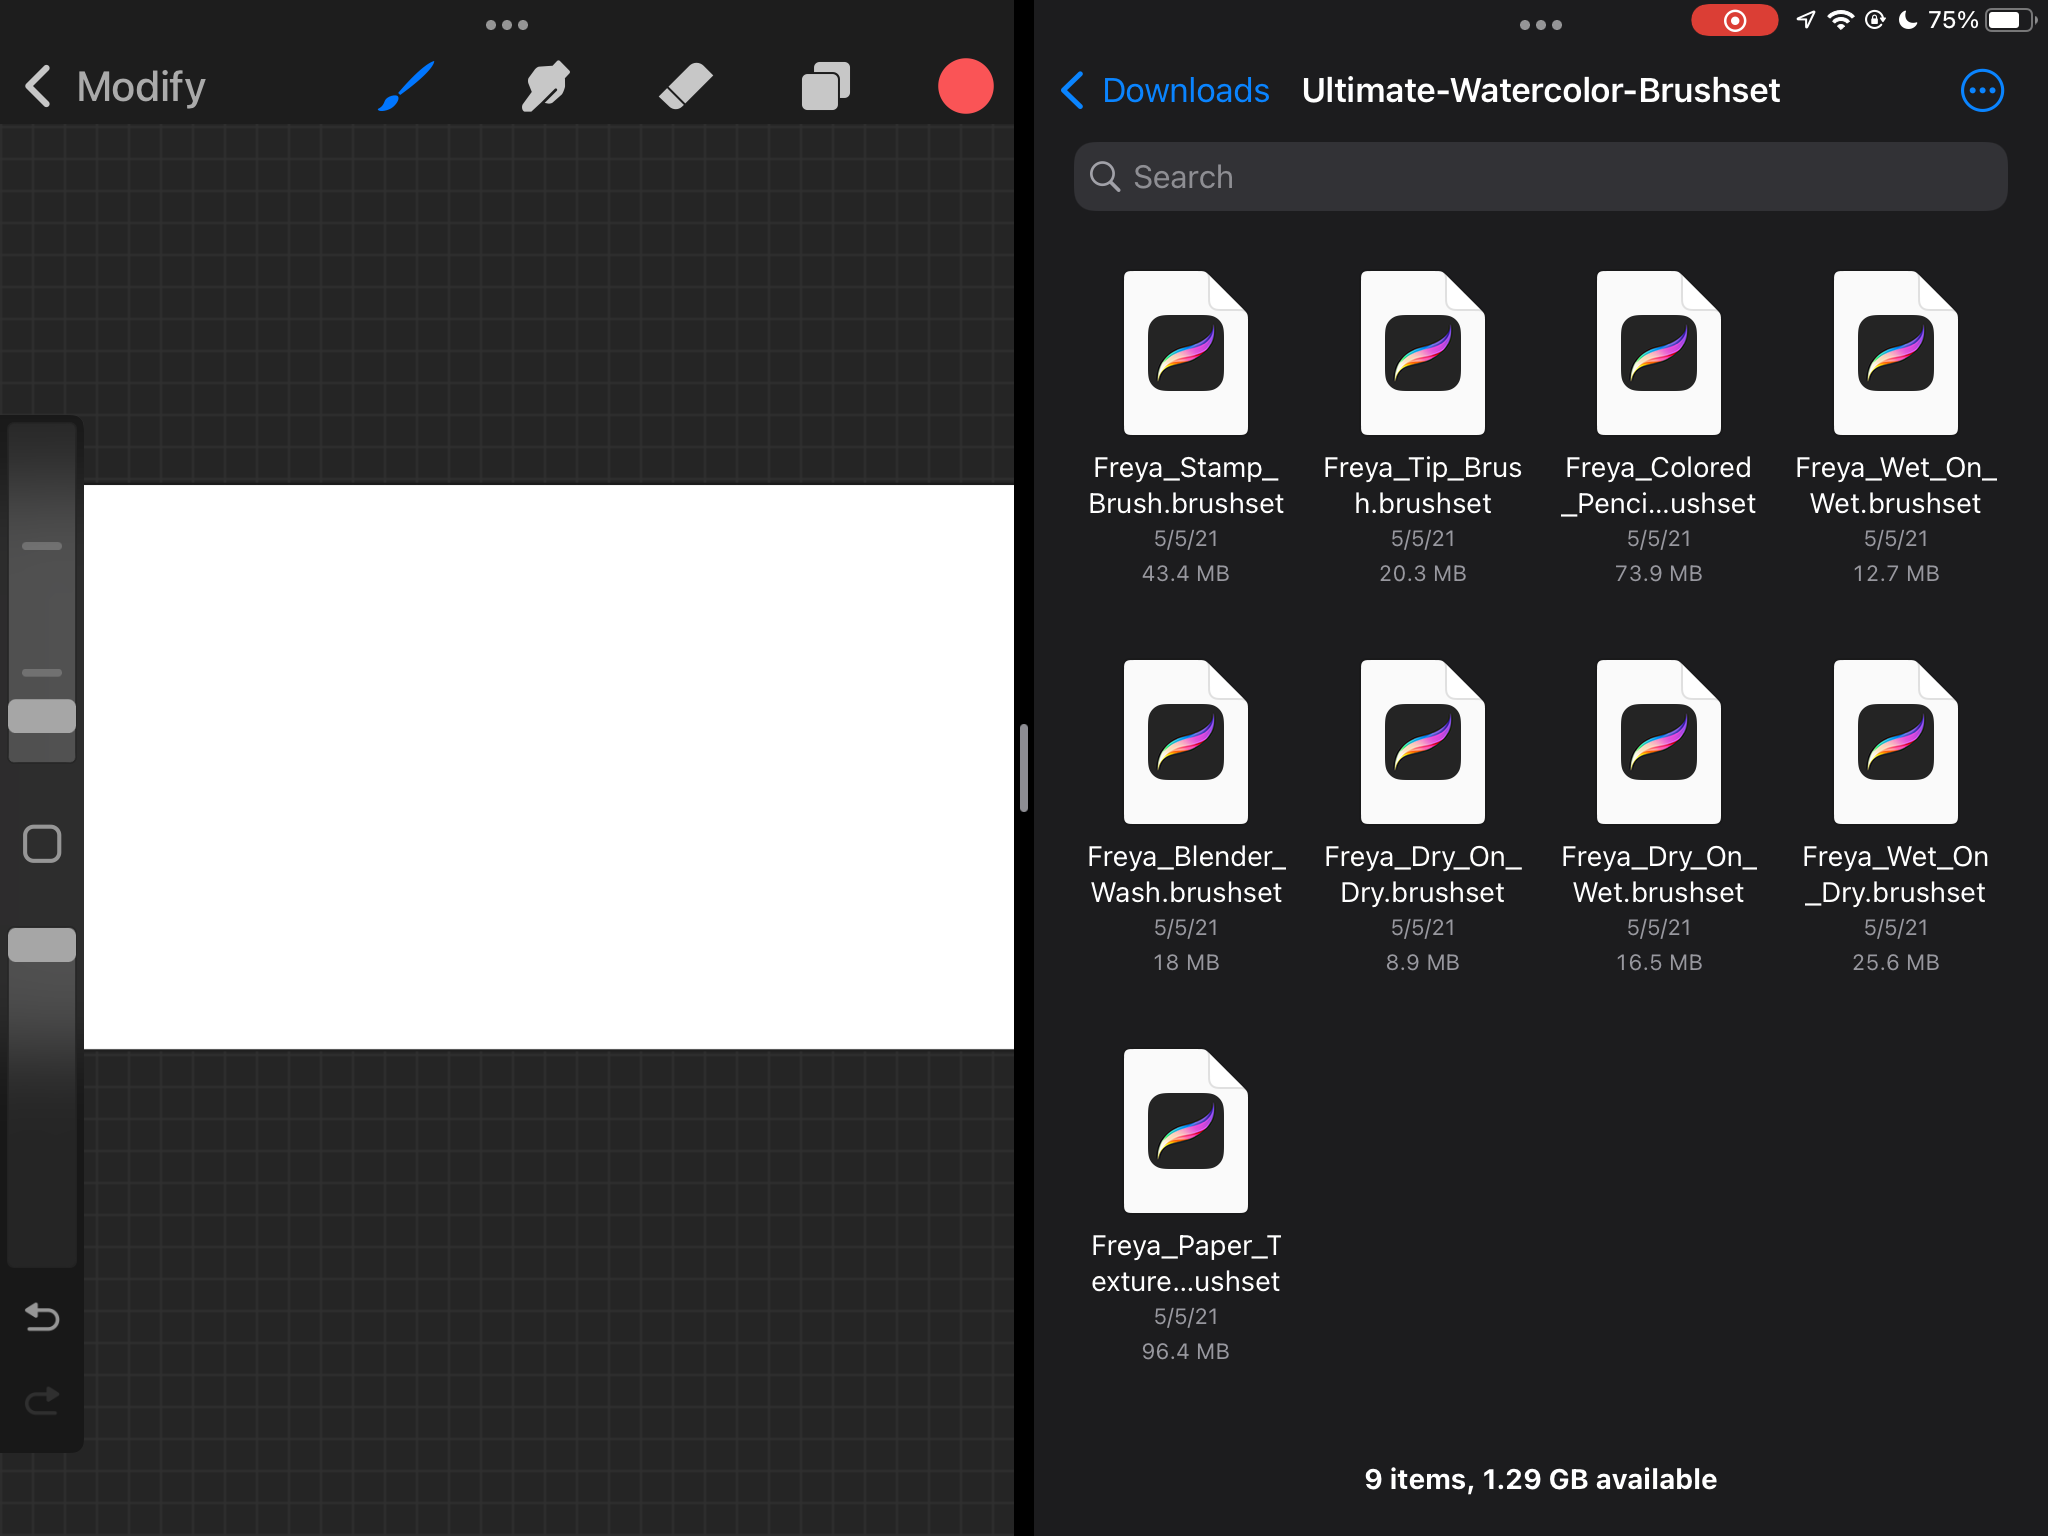2048x1536 pixels.
Task: Select the Eraser tool
Action: 686,86
